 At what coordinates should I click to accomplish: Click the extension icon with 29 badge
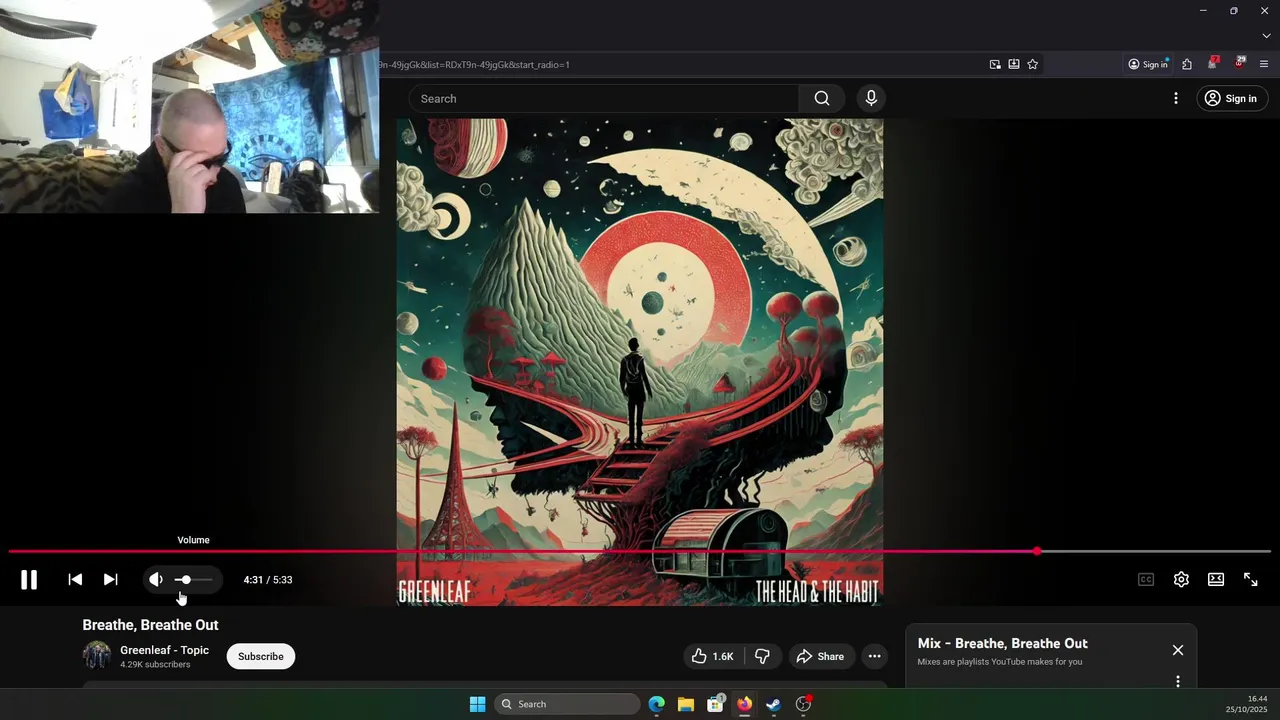pos(1240,63)
